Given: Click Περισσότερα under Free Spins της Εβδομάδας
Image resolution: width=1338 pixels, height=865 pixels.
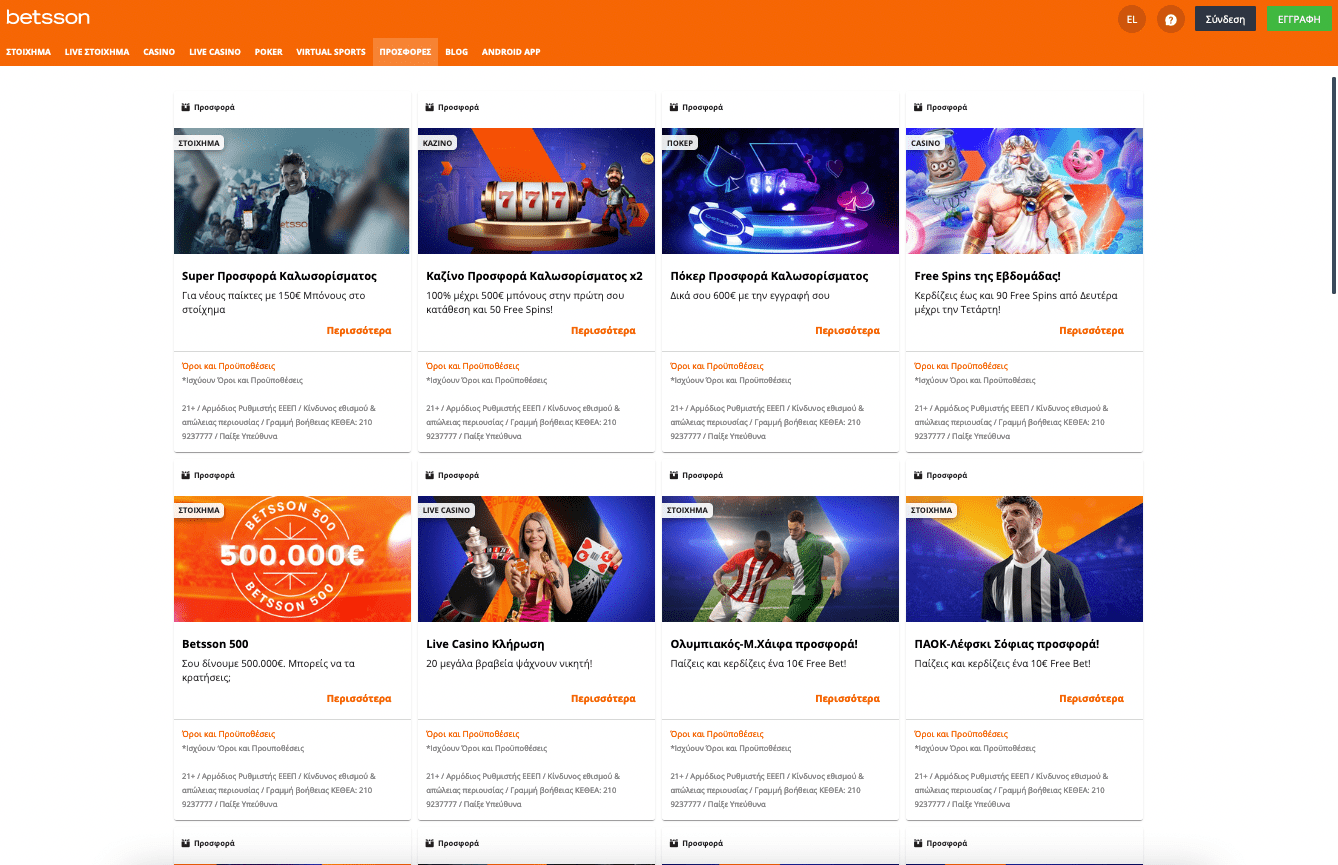Looking at the screenshot, I should click(1091, 330).
